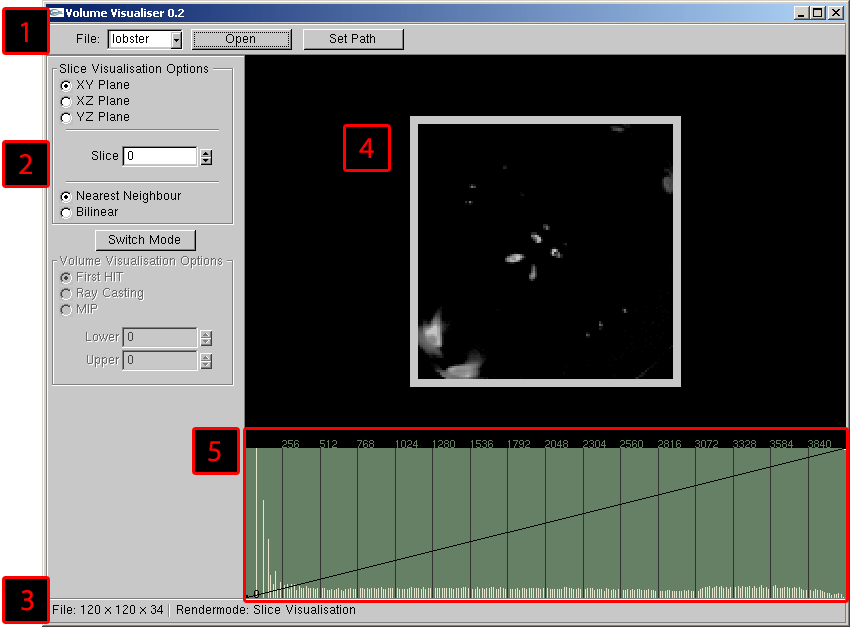
Task: Expand the lobster file dropdown
Action: (176, 40)
